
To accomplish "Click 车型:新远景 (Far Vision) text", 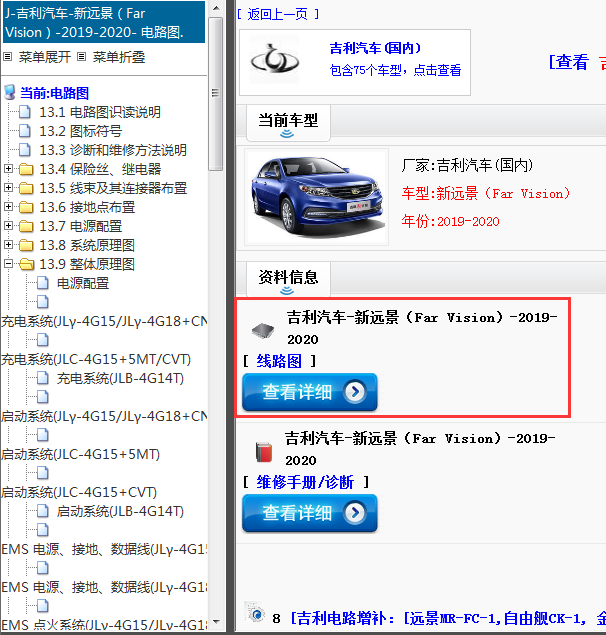I will 486,193.
